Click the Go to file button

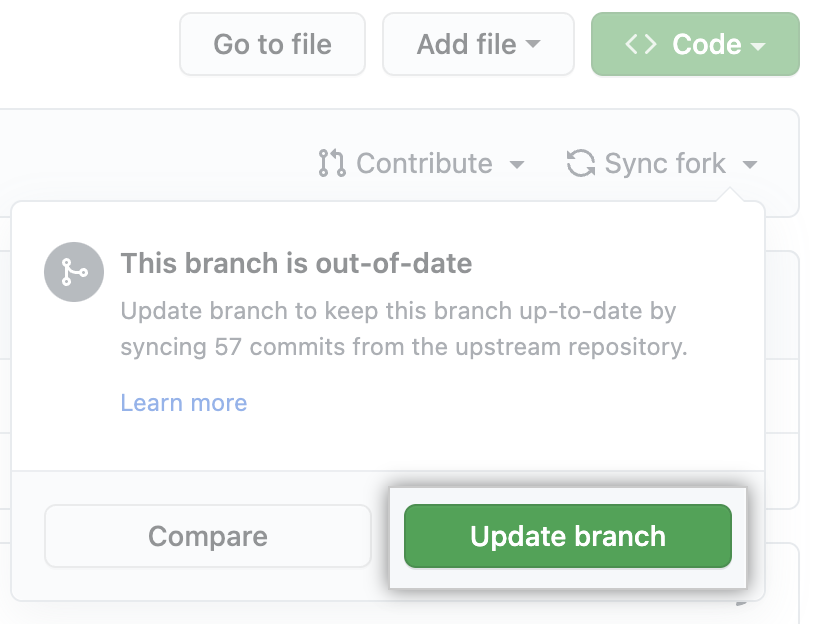pos(272,44)
